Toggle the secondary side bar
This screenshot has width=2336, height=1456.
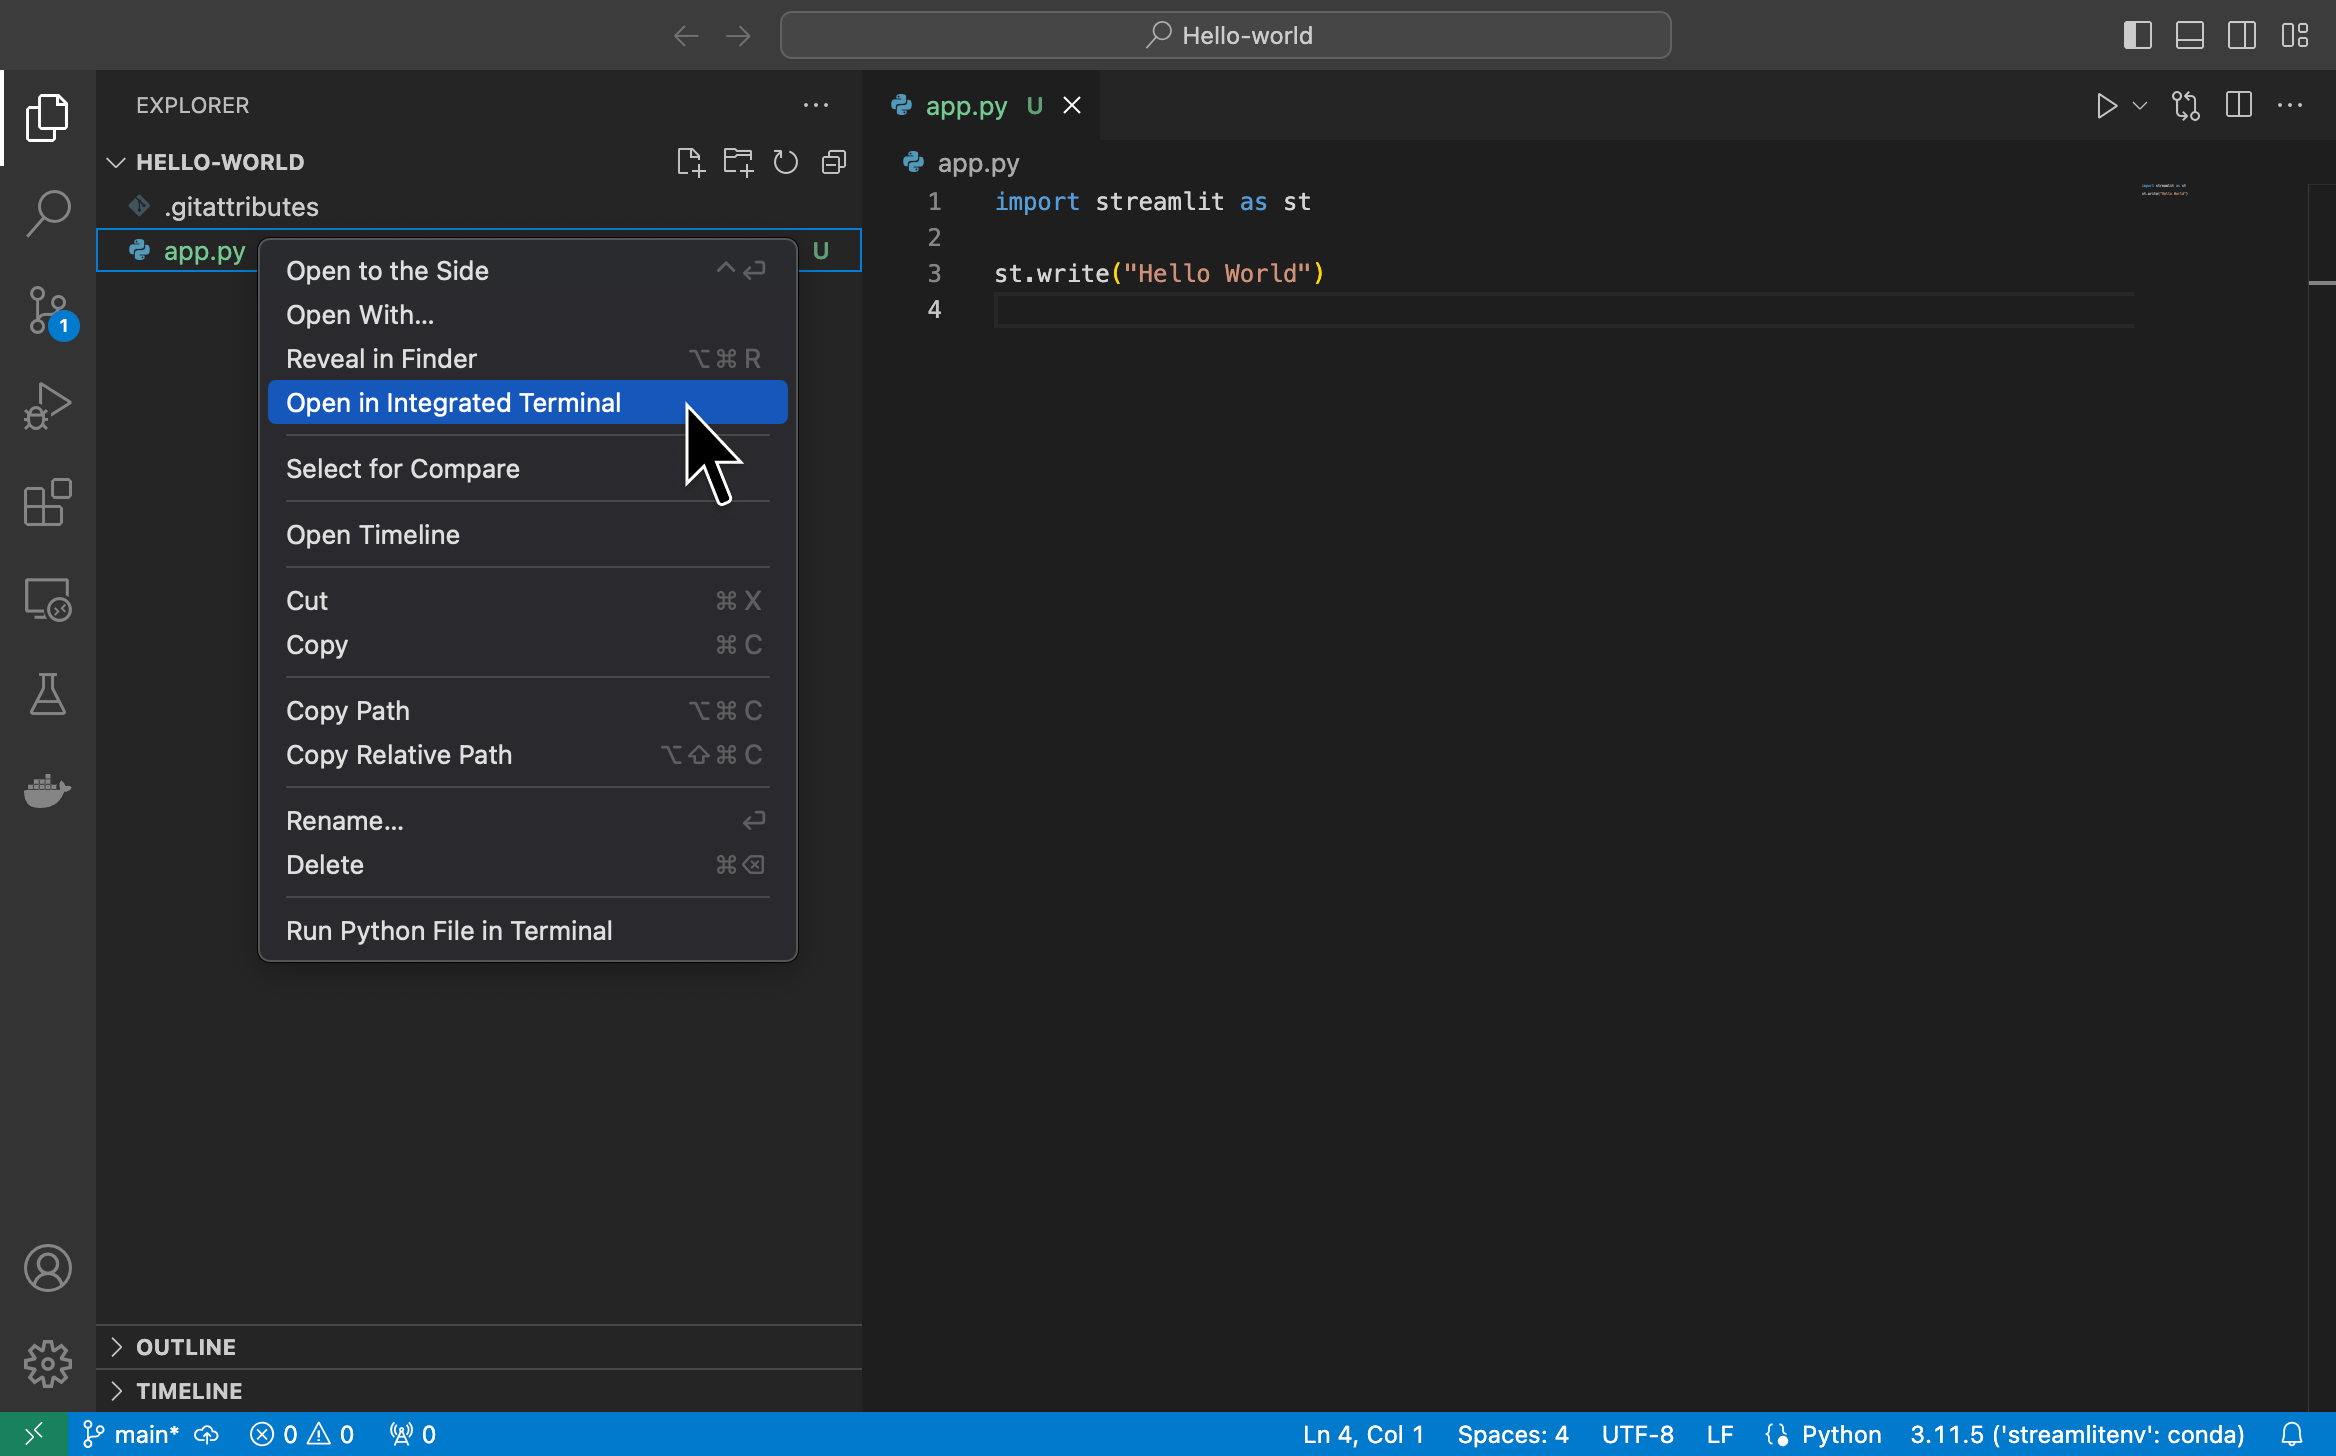click(2241, 34)
